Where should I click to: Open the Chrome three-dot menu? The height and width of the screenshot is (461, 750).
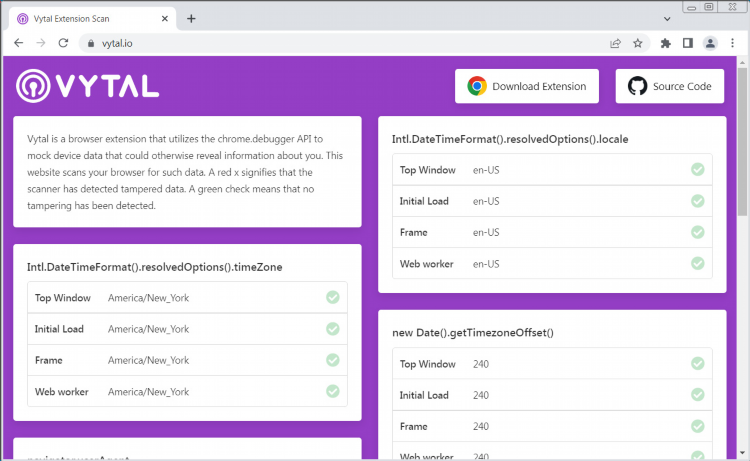(x=732, y=44)
